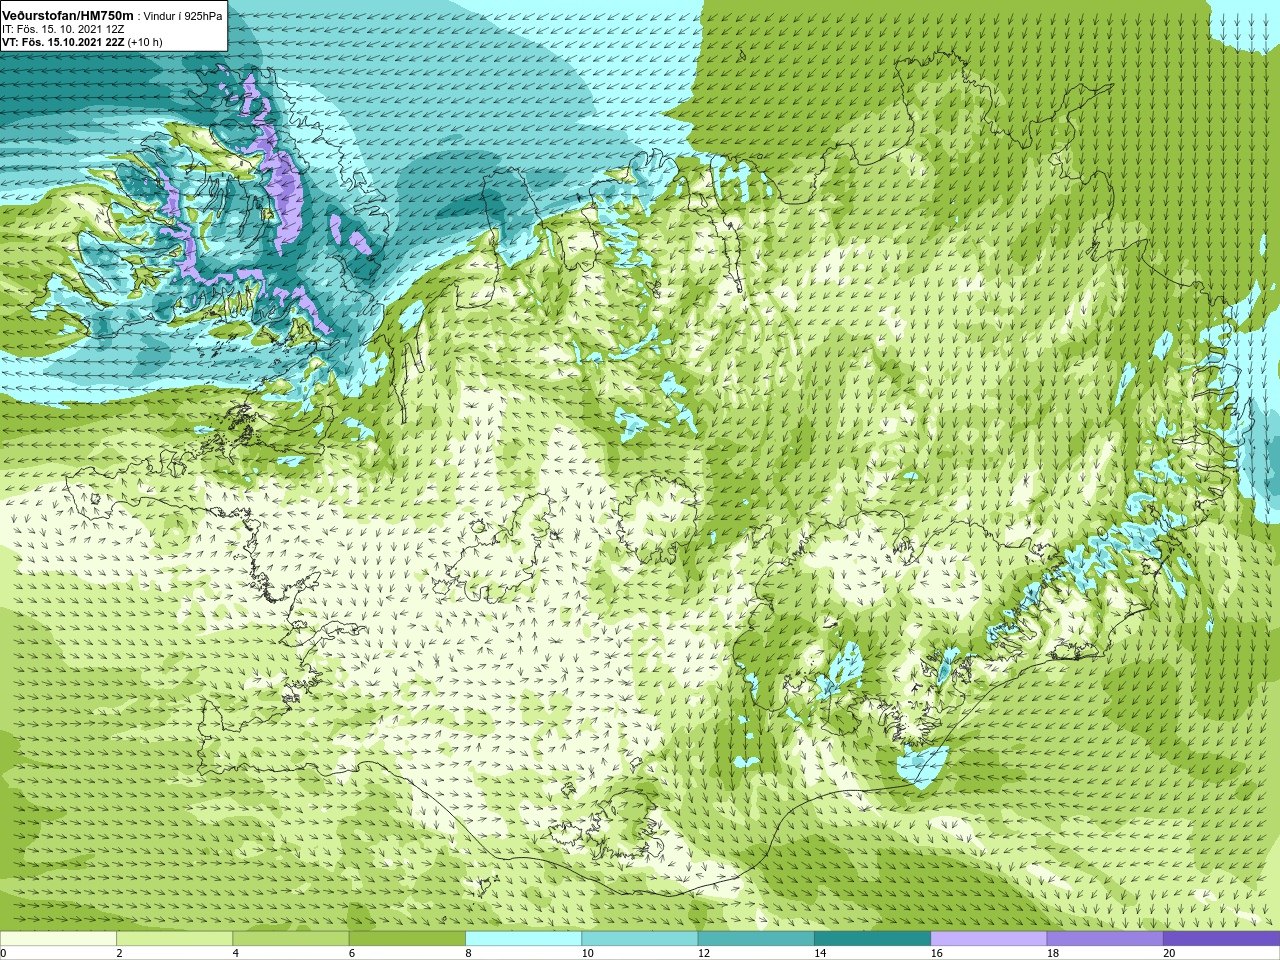The image size is (1280, 960).
Task: Click the 4–6 green legend swatch
Action: 291,939
